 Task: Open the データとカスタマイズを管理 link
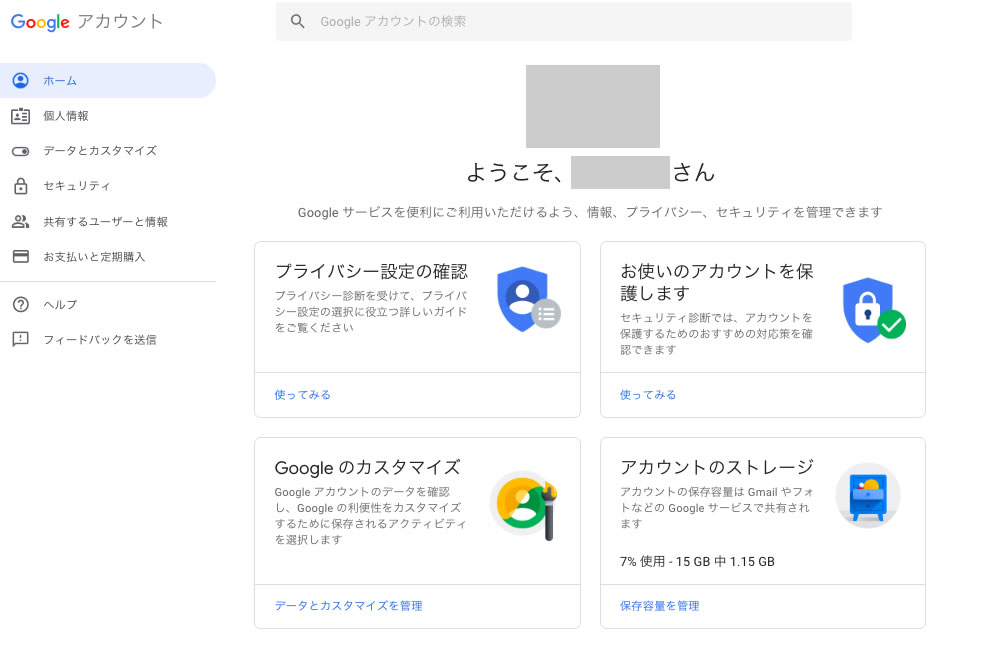[x=348, y=606]
